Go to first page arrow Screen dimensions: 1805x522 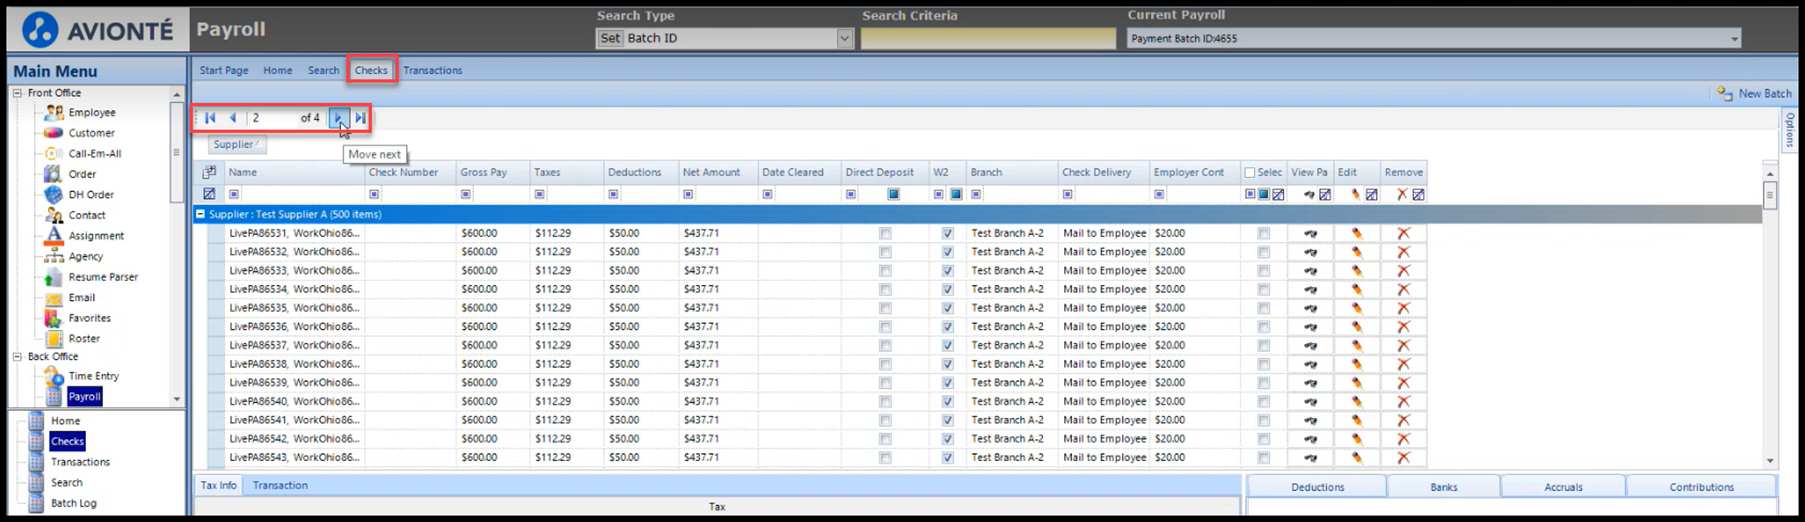210,118
